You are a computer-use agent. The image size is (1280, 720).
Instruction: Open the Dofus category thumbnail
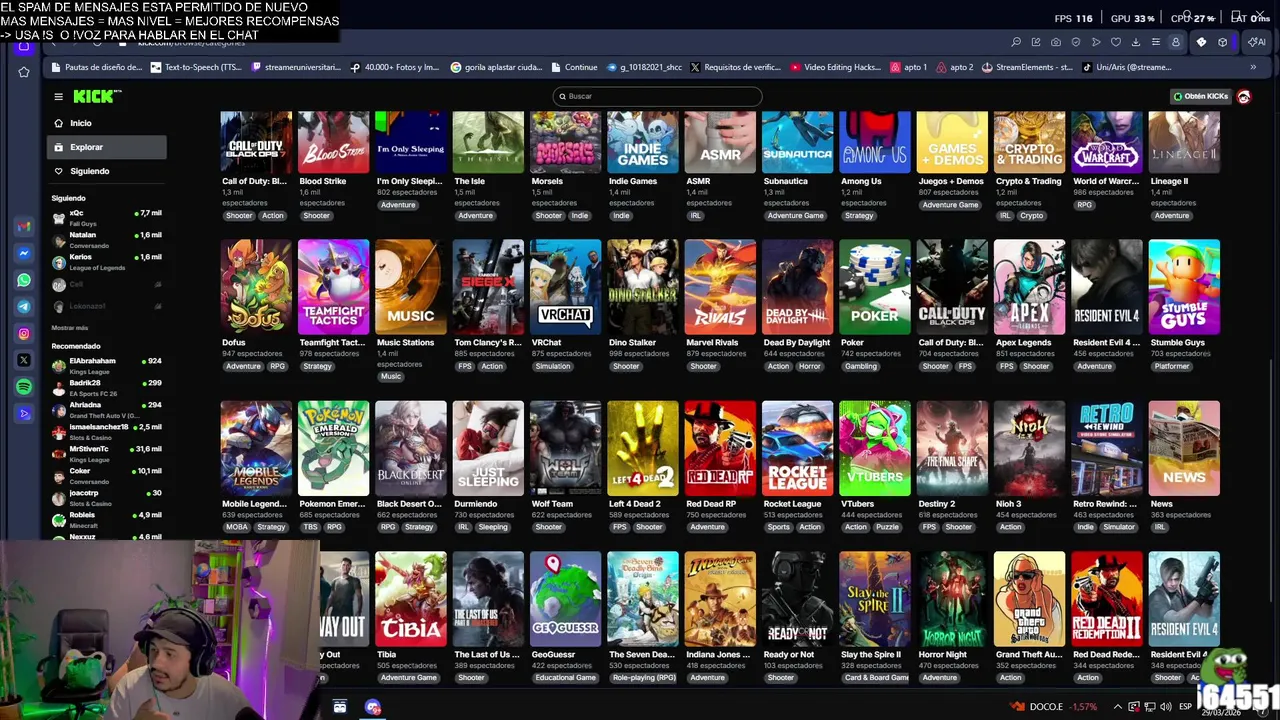tap(256, 286)
